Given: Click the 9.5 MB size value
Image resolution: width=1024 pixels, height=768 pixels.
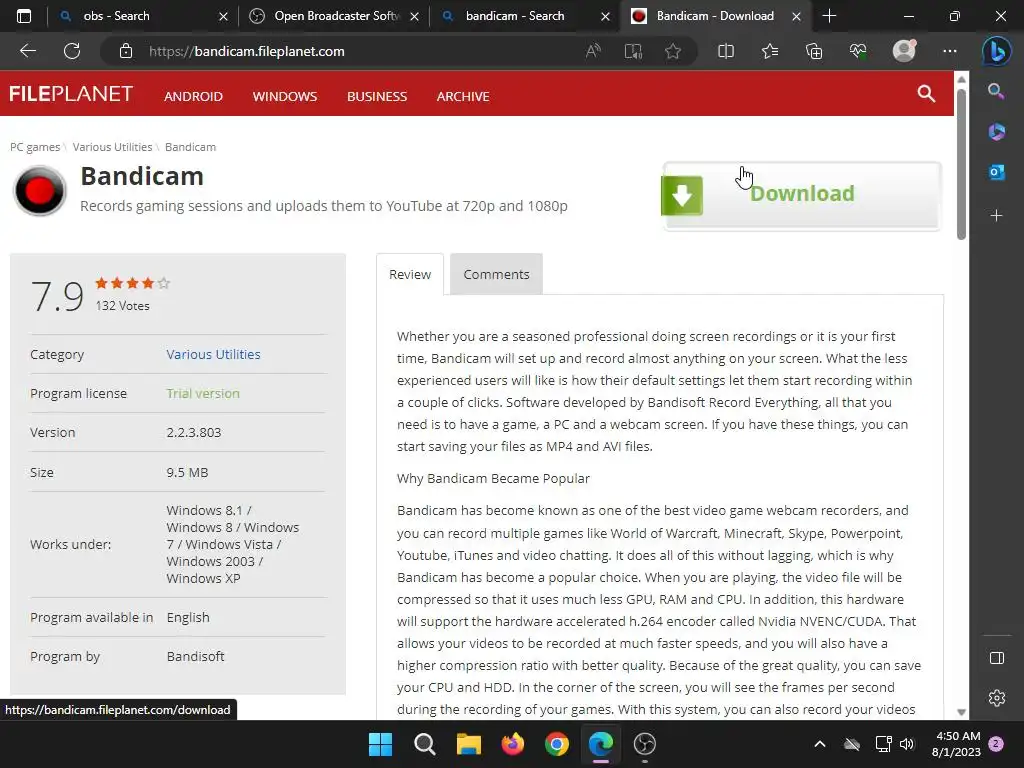Looking at the screenshot, I should tap(187, 472).
